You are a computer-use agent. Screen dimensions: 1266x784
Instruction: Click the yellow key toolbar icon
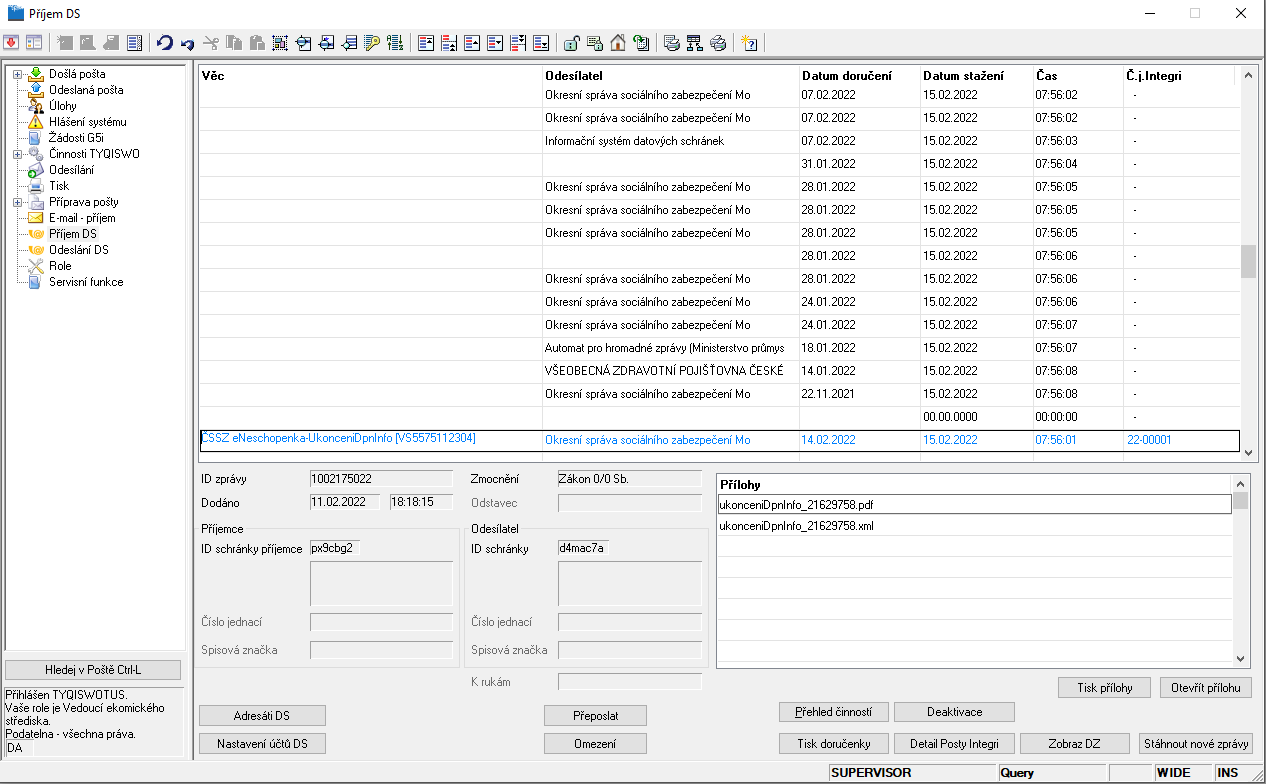372,43
